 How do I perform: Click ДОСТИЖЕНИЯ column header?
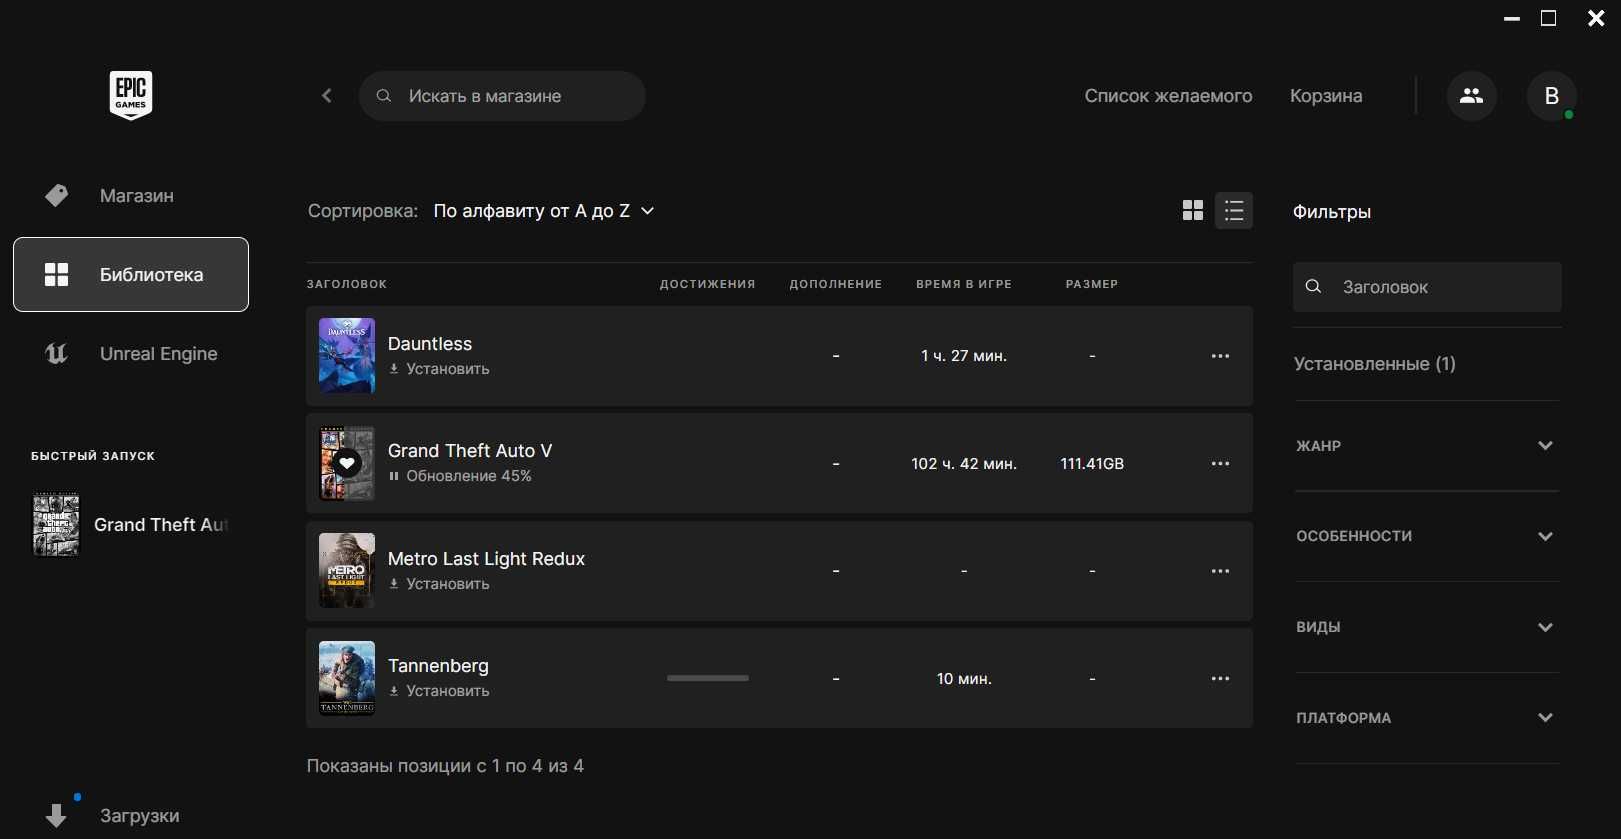click(x=707, y=284)
